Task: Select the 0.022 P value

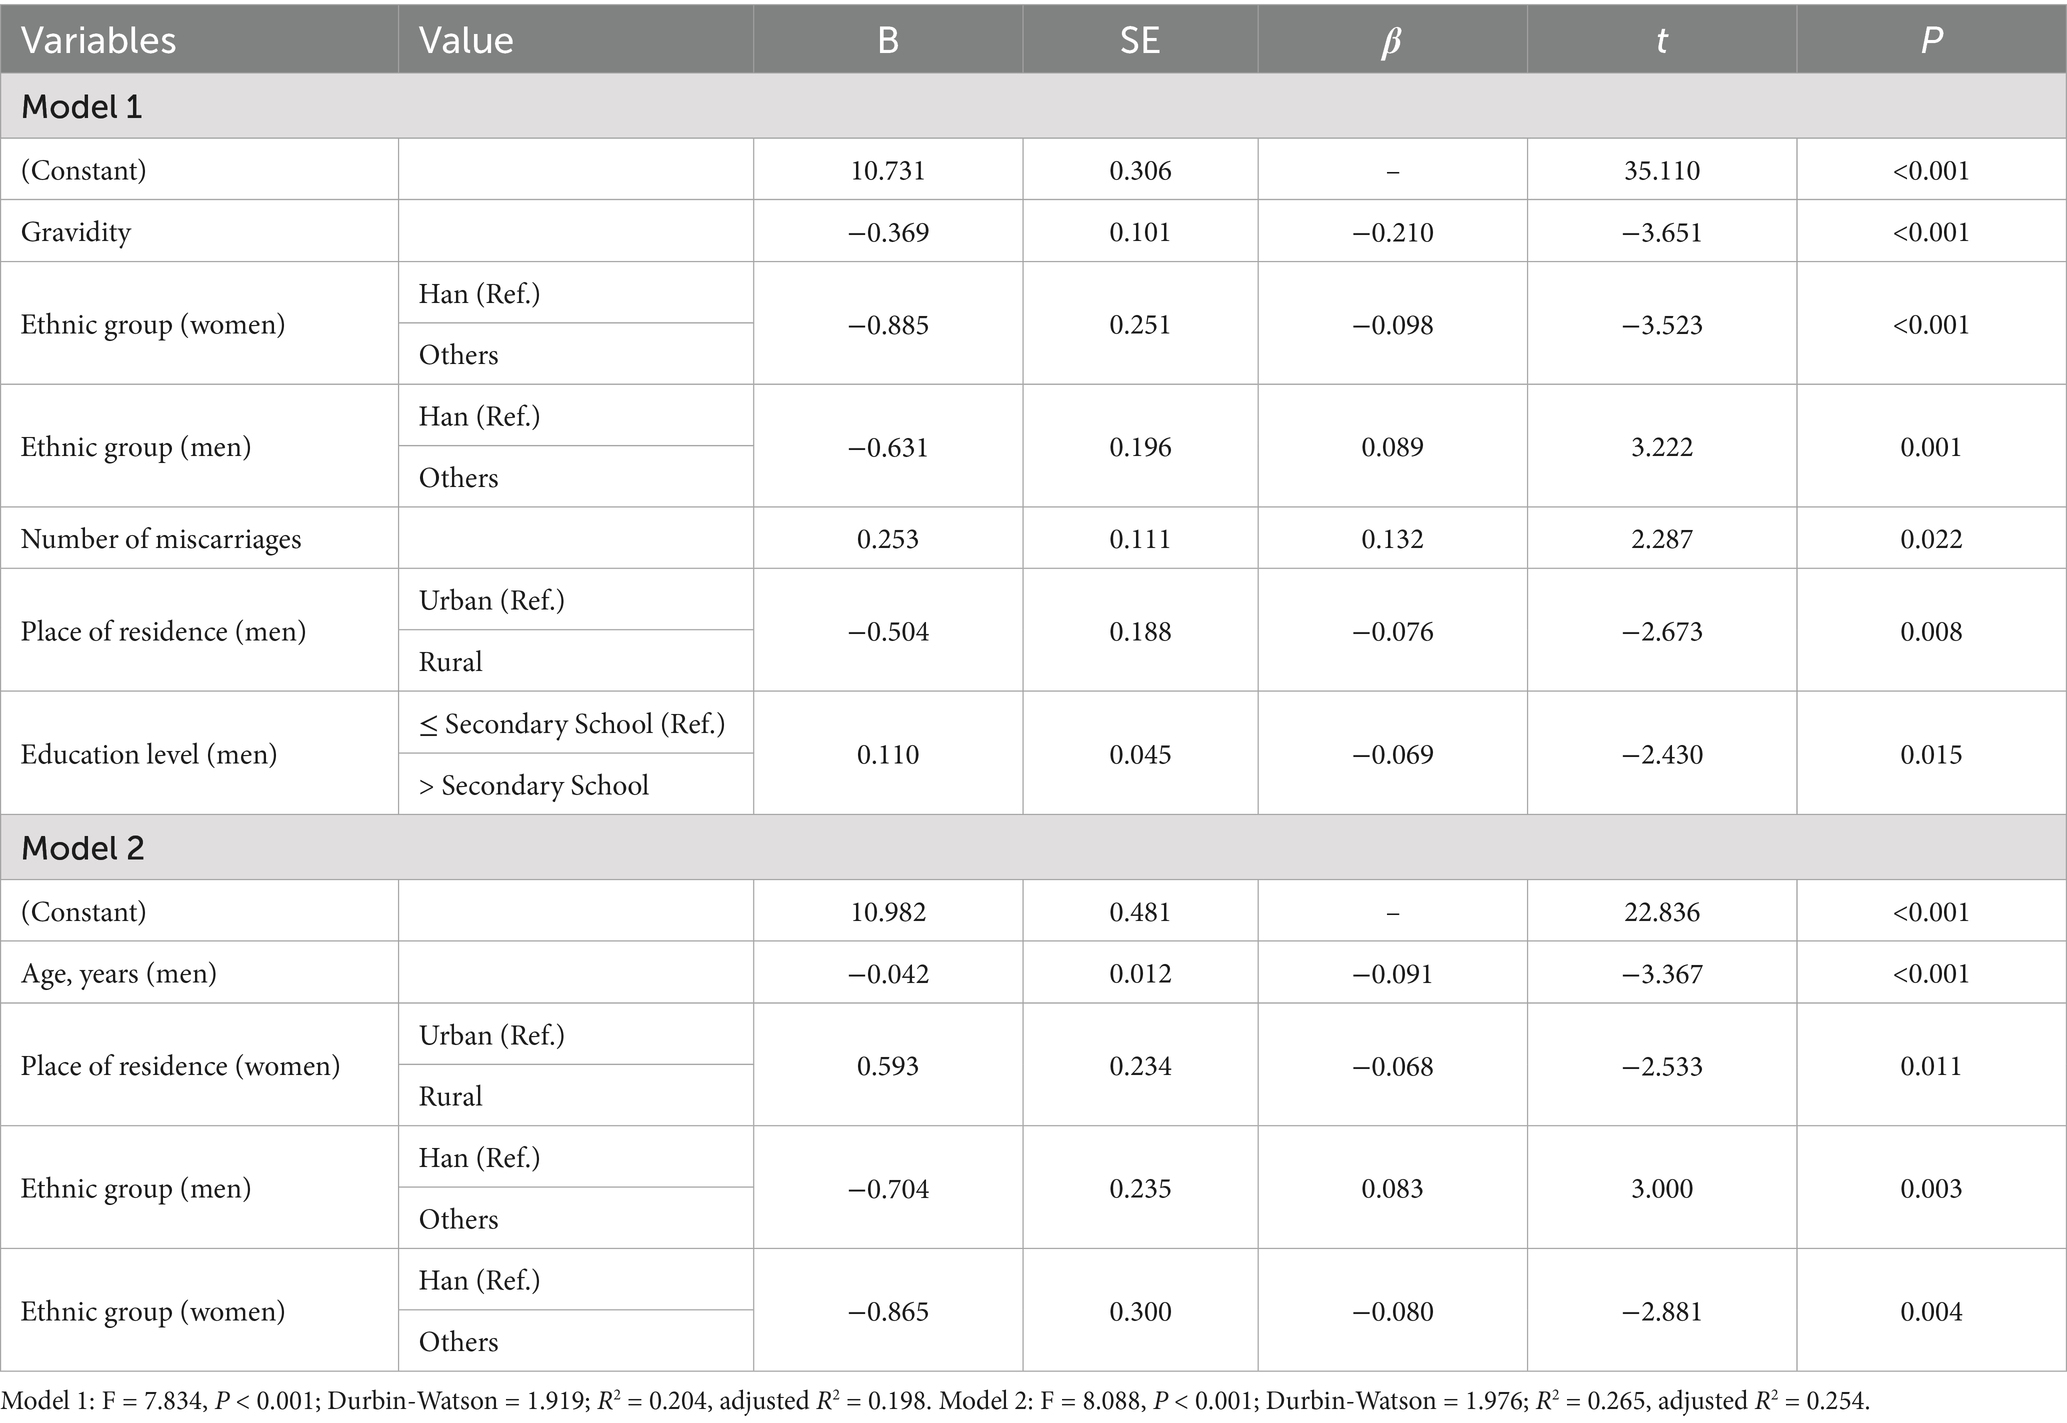Action: tap(1931, 539)
